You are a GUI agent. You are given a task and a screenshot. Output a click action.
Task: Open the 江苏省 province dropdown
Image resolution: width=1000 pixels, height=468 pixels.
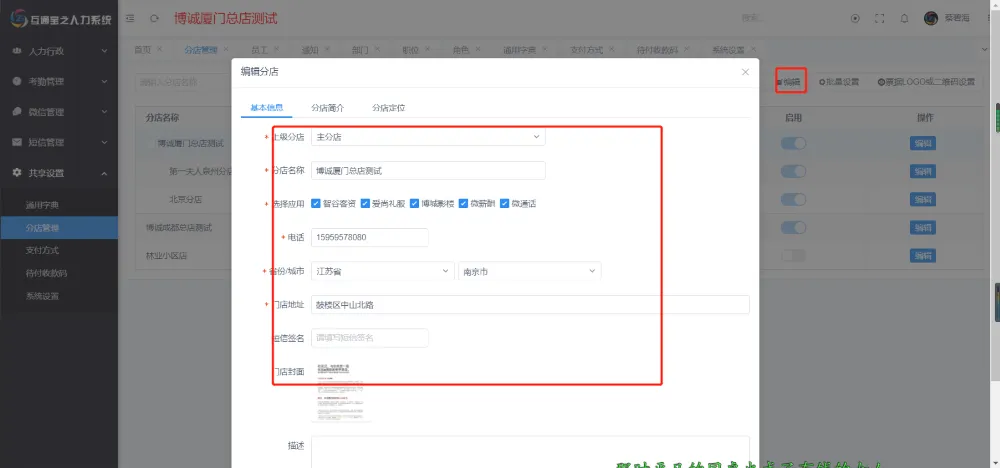point(382,271)
